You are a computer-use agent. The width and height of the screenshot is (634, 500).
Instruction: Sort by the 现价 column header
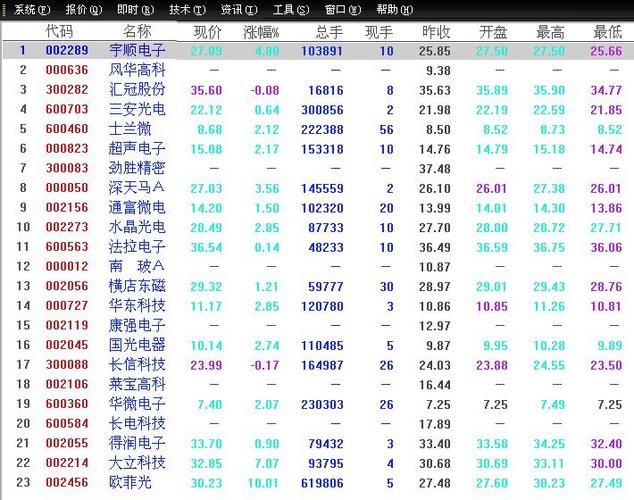tap(207, 32)
